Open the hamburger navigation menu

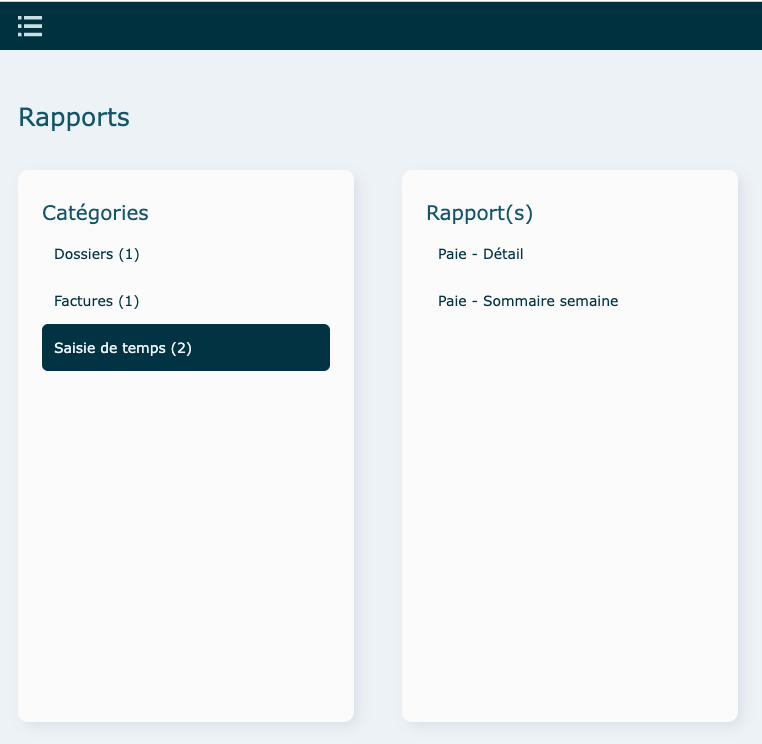coord(30,26)
